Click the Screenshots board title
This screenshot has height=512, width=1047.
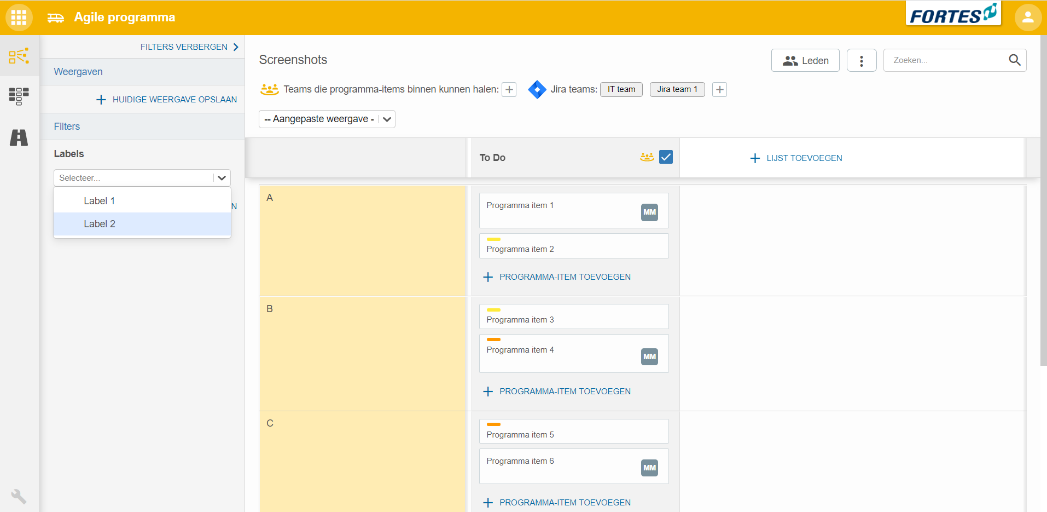pyautogui.click(x=293, y=60)
